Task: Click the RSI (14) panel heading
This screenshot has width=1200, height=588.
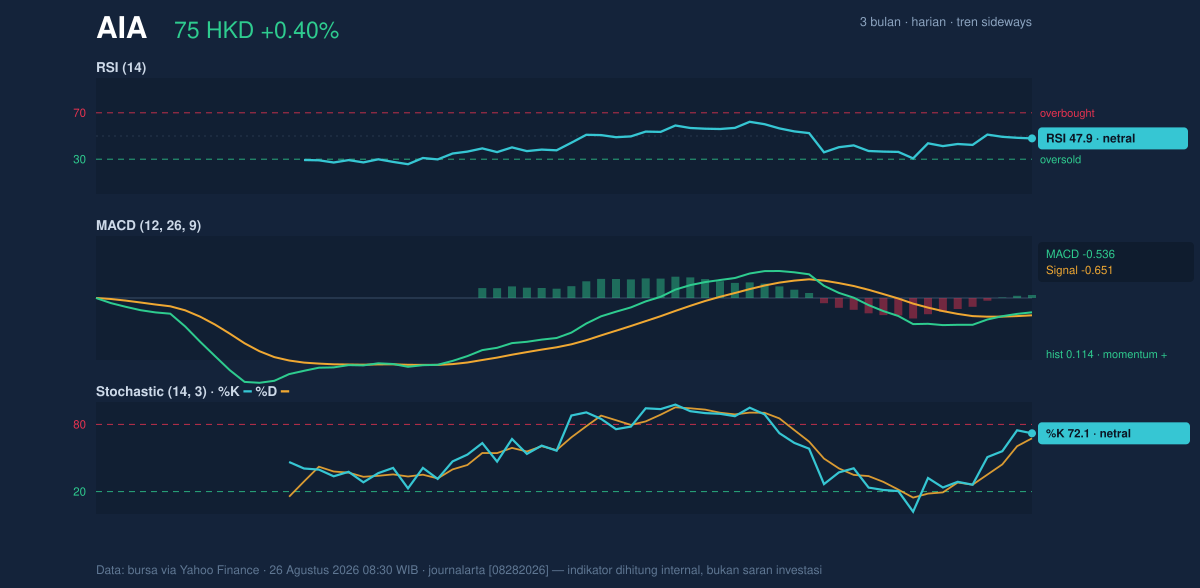Action: click(121, 67)
